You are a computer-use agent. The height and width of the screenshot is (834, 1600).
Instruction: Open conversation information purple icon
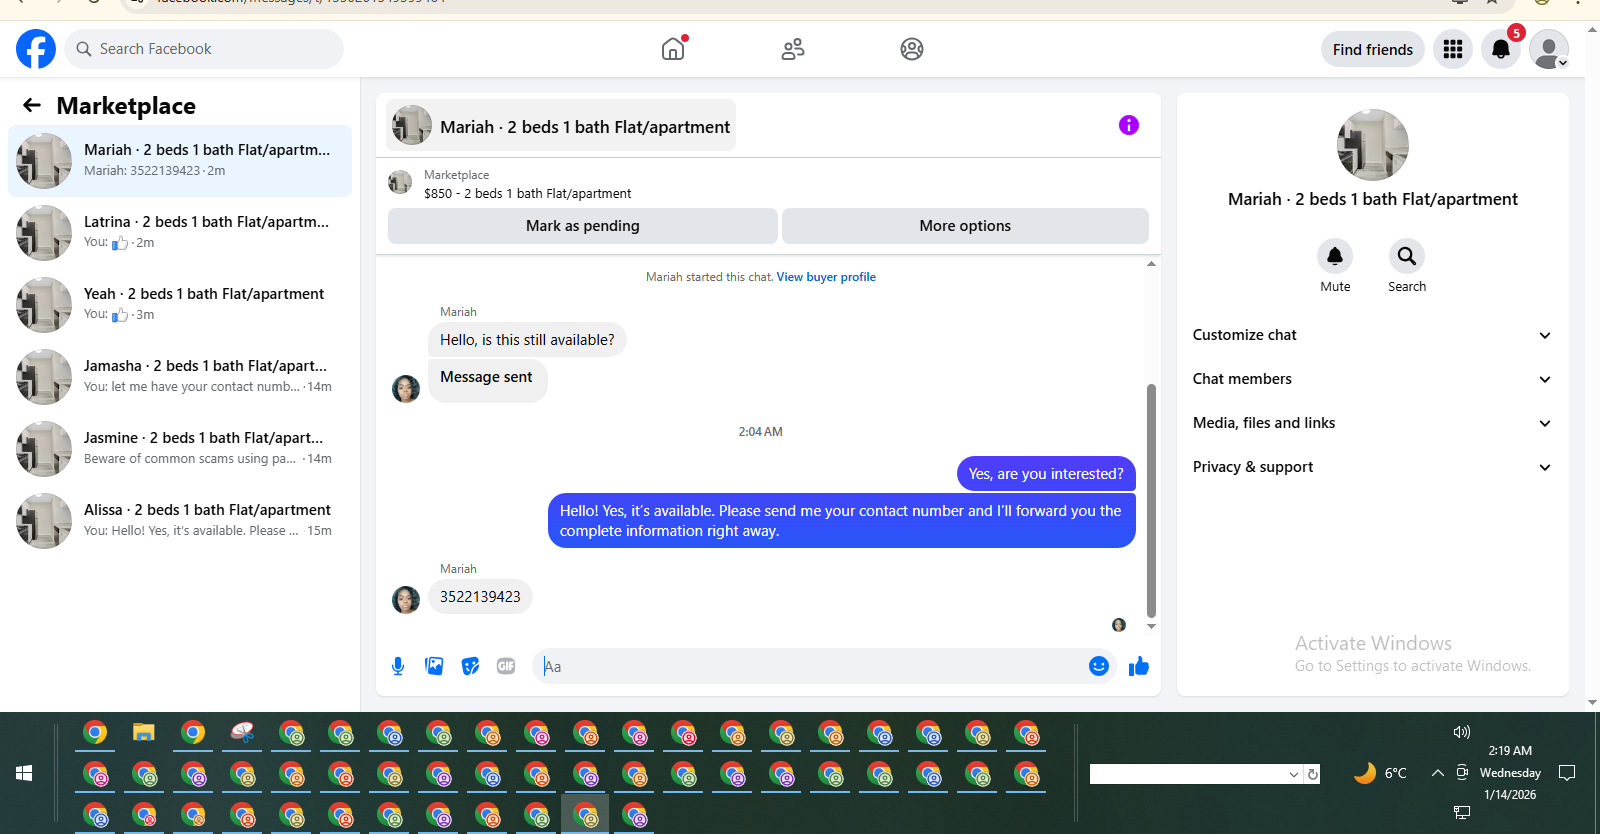point(1129,125)
